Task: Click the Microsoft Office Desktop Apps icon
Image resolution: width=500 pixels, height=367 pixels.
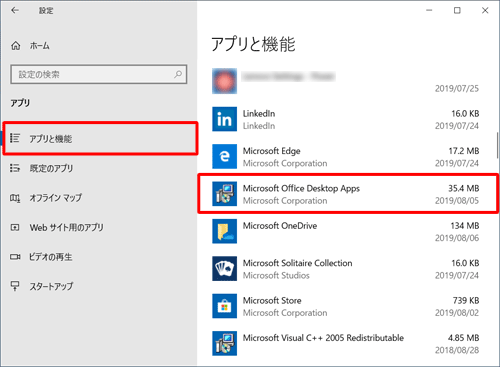Action: pyautogui.click(x=224, y=194)
